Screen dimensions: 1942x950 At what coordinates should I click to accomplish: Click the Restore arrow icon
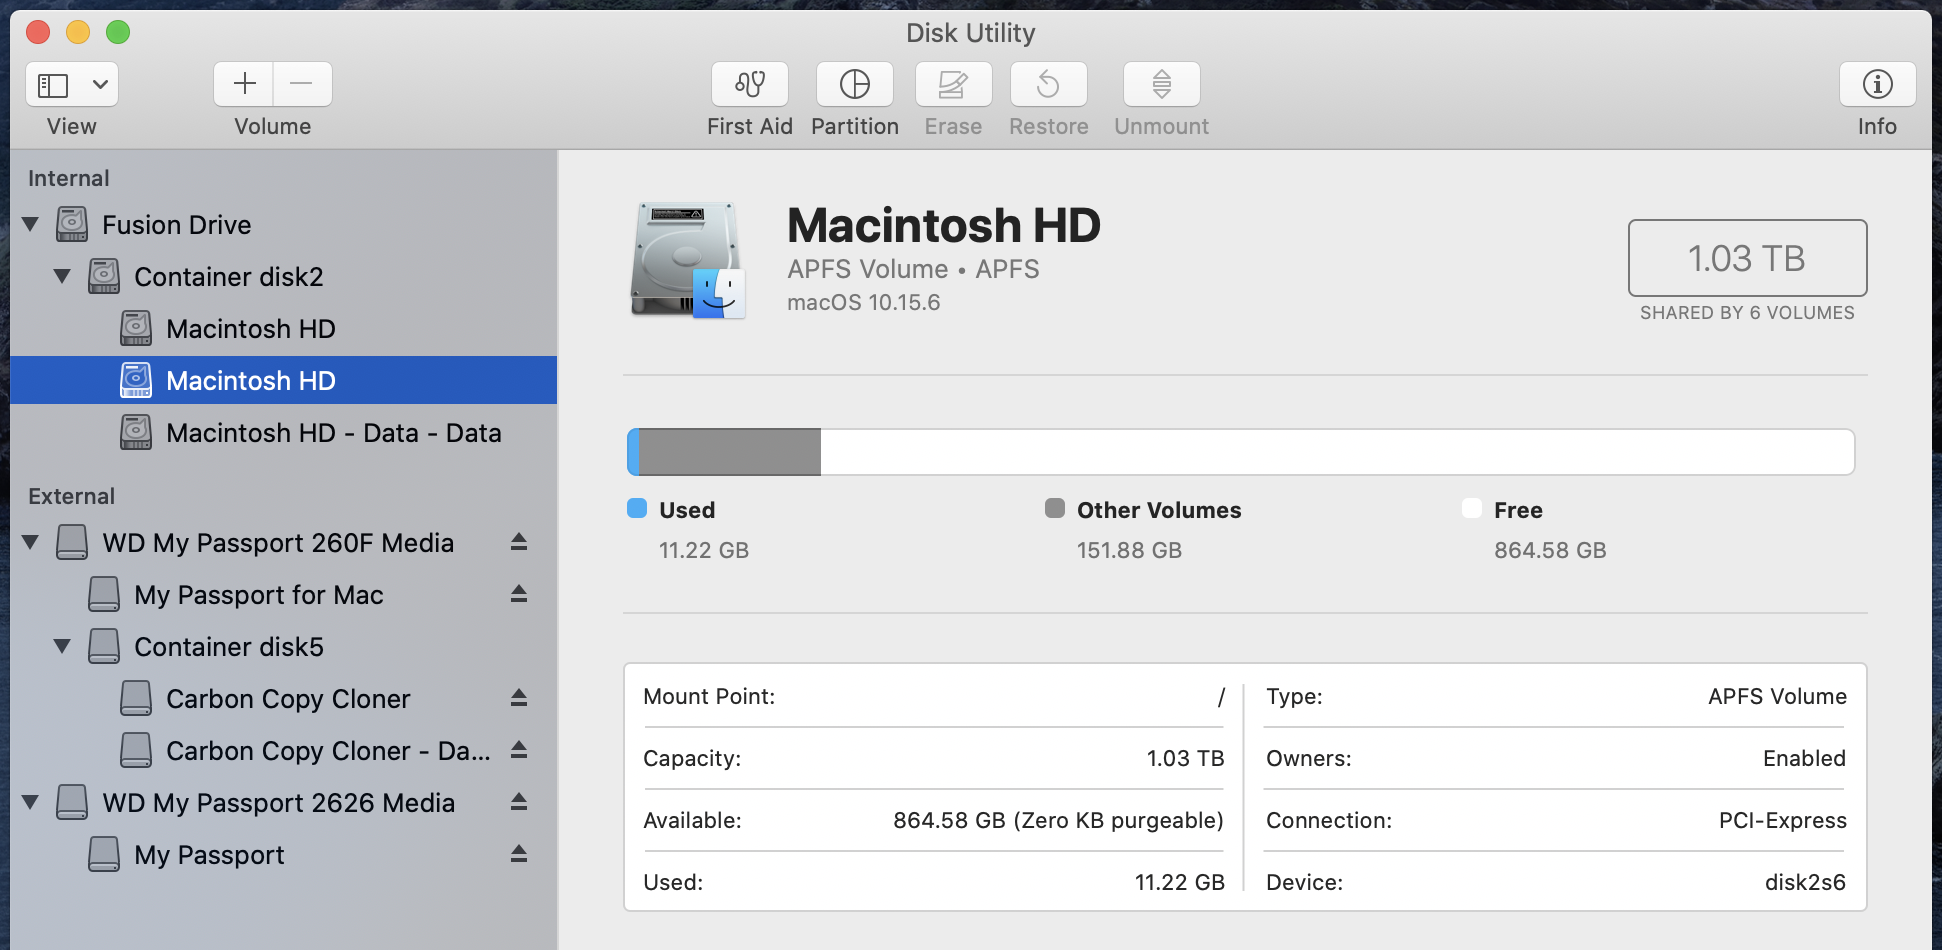pyautogui.click(x=1049, y=84)
